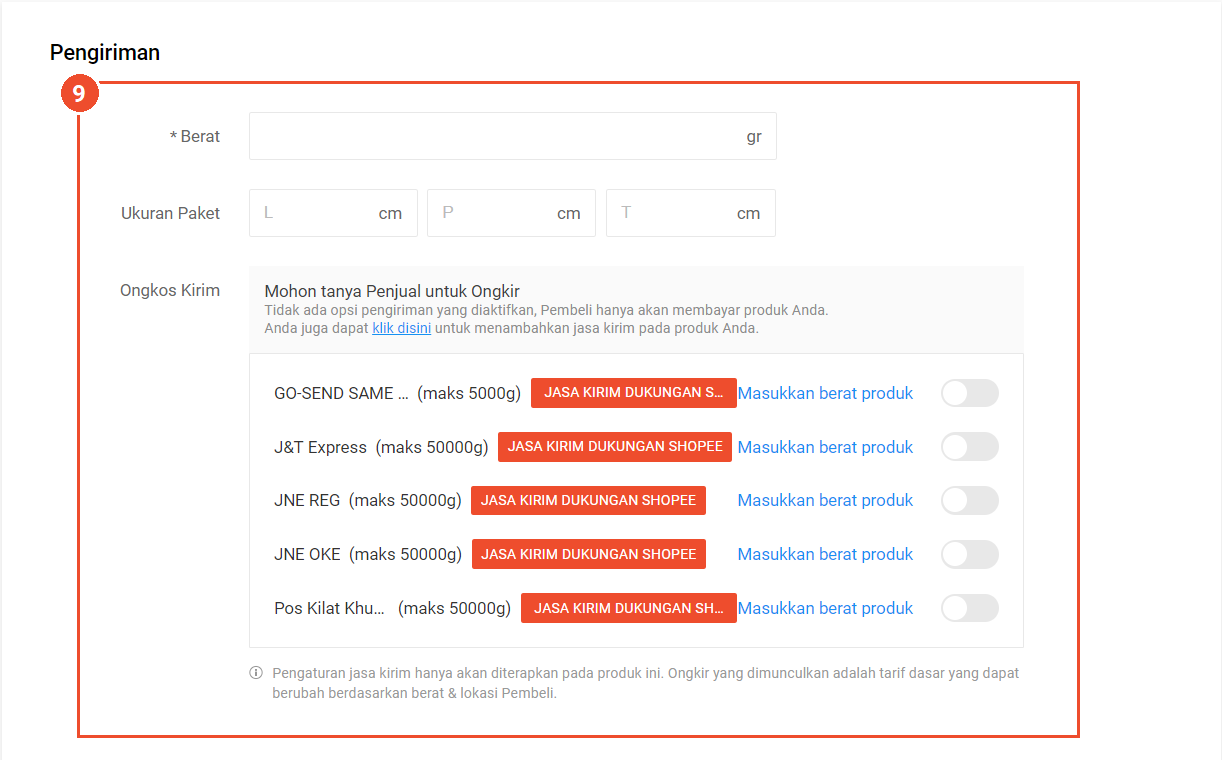Viewport: 1222px width, 774px height.
Task: Click 'Masukkan berat produk' for GO-SEND SAME
Action: (825, 393)
